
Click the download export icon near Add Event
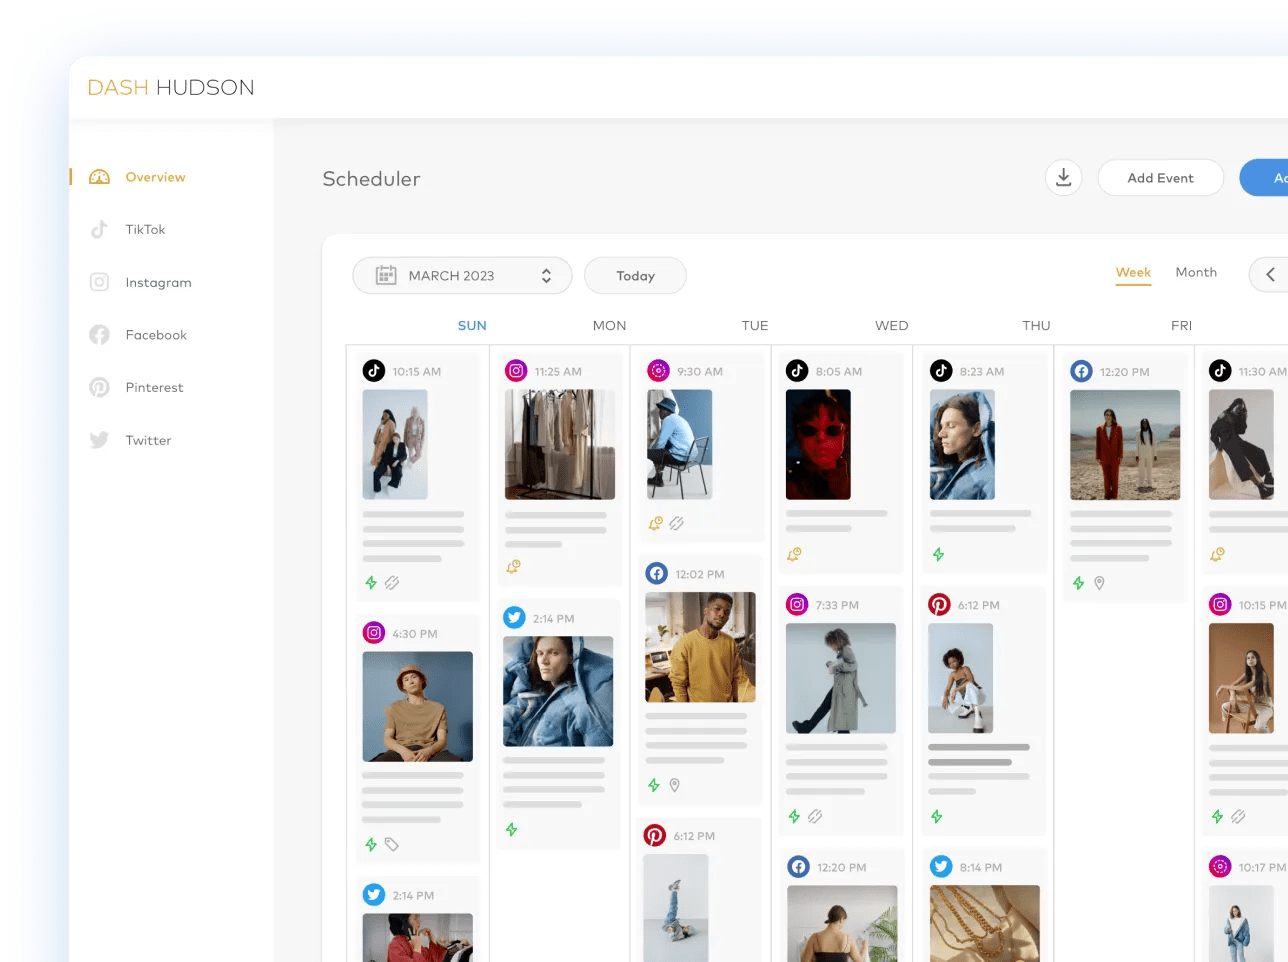pos(1063,177)
